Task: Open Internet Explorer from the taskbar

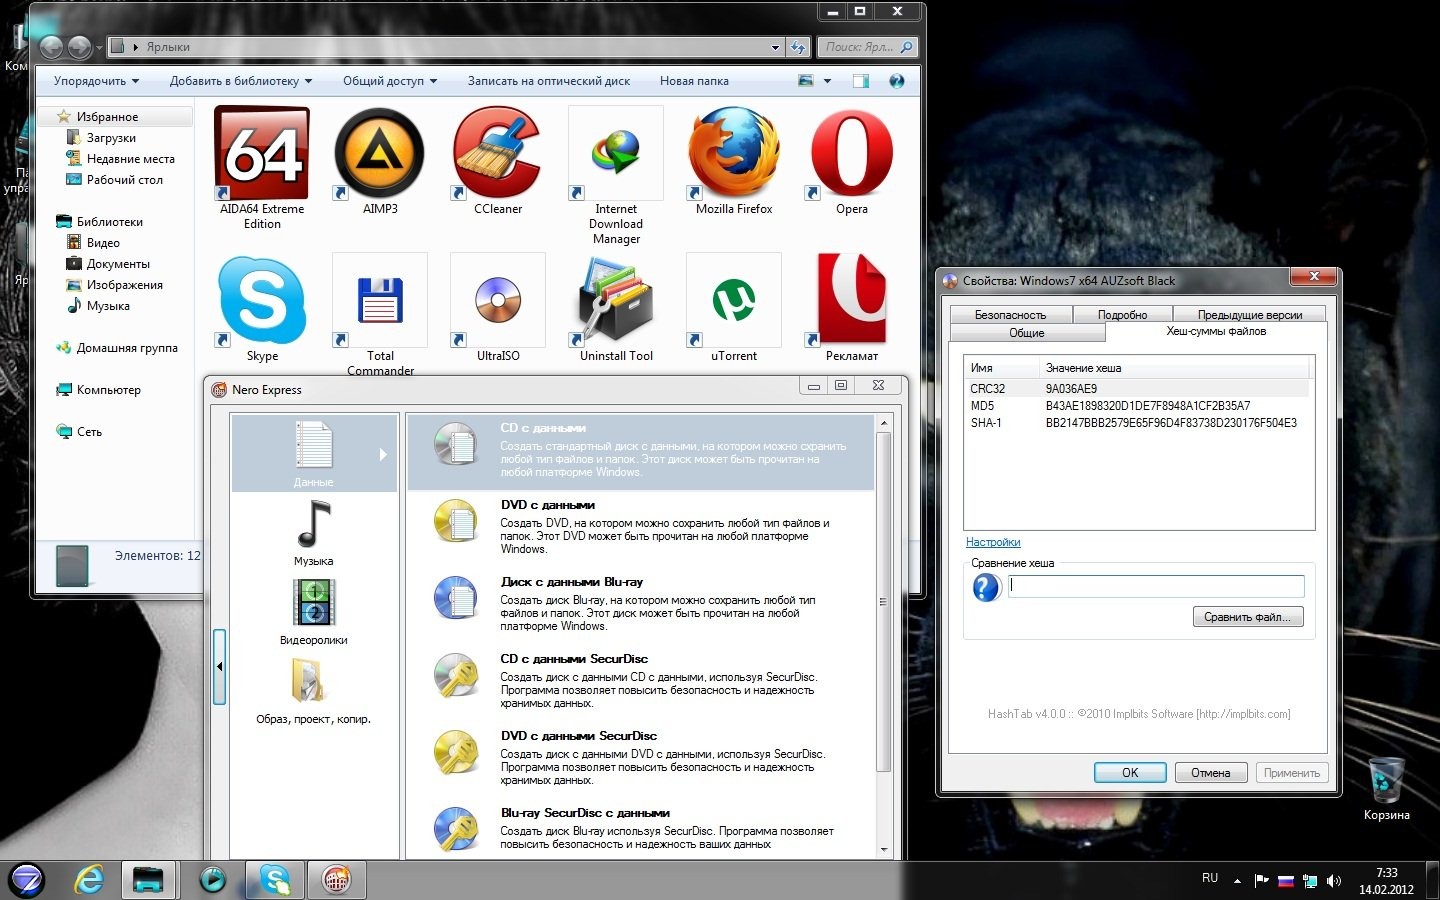Action: click(x=89, y=880)
